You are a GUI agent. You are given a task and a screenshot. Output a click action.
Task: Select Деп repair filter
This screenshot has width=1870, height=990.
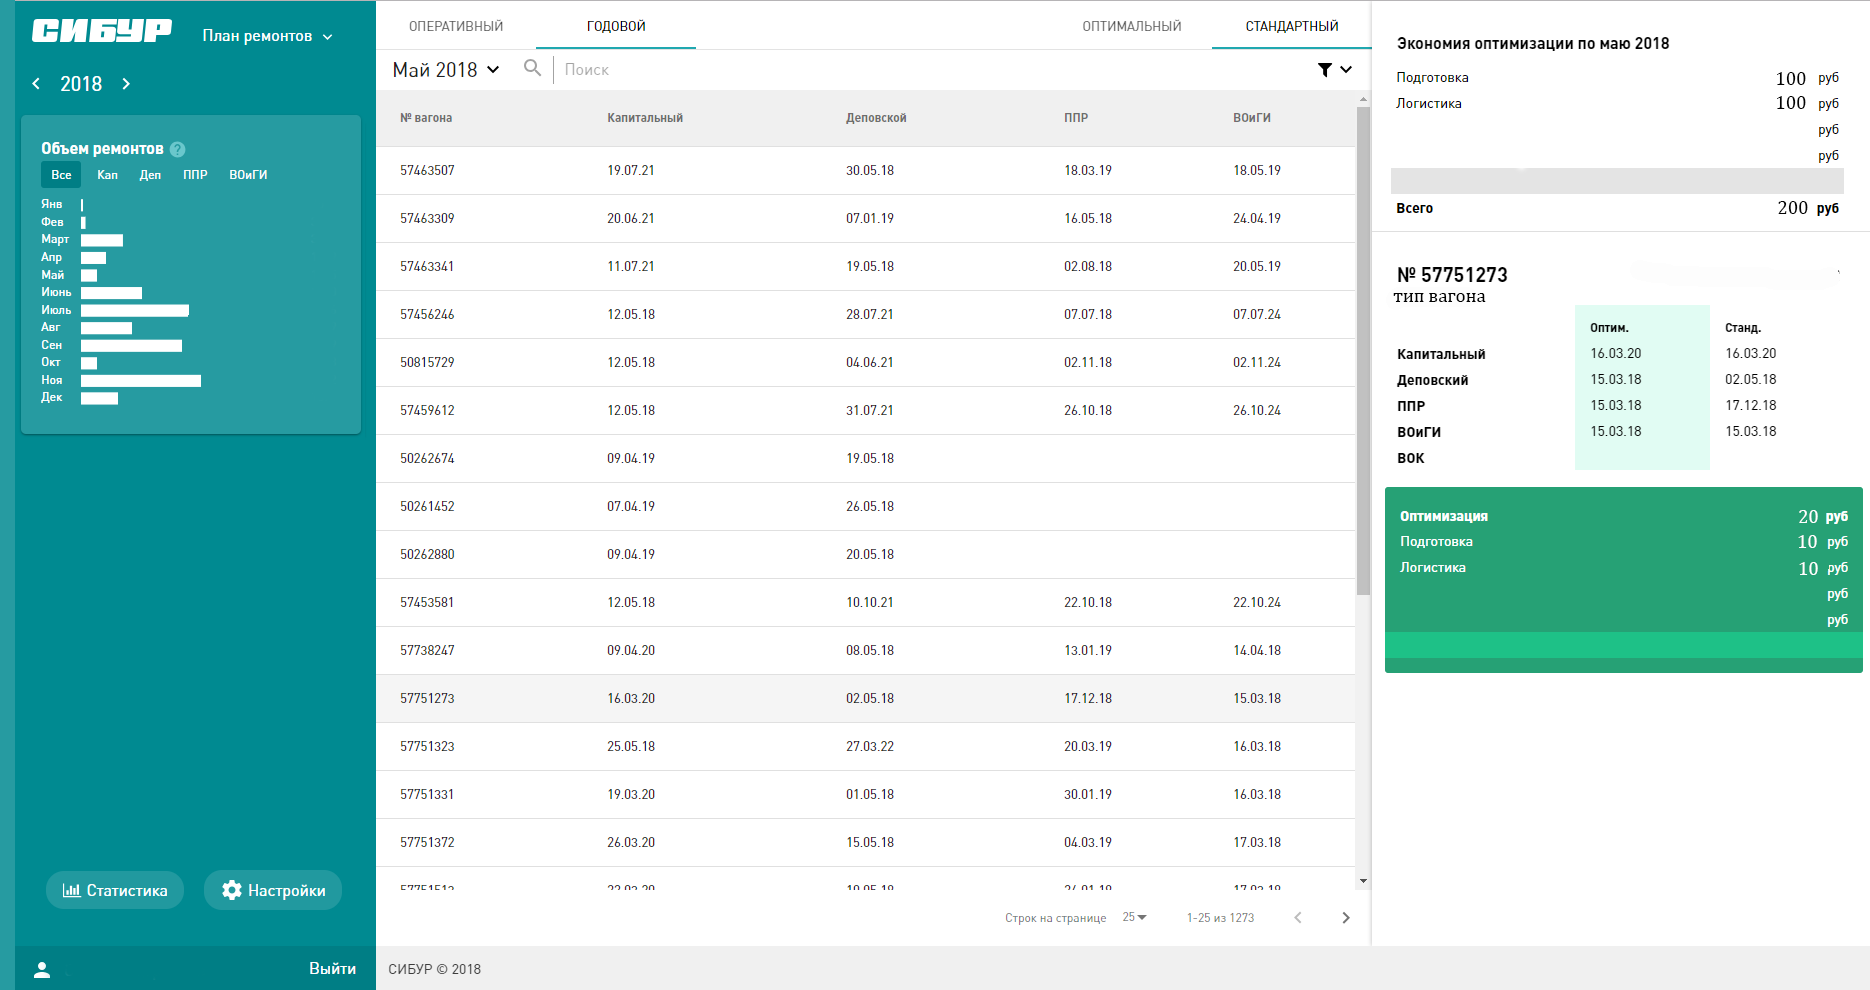150,175
